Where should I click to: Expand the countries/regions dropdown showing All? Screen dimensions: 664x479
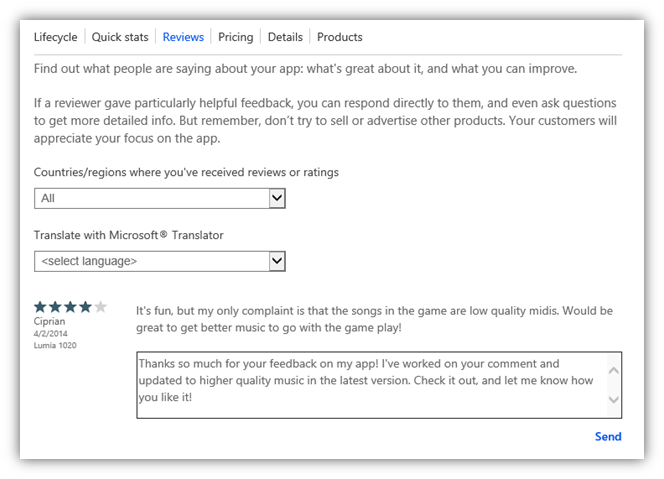(x=160, y=199)
